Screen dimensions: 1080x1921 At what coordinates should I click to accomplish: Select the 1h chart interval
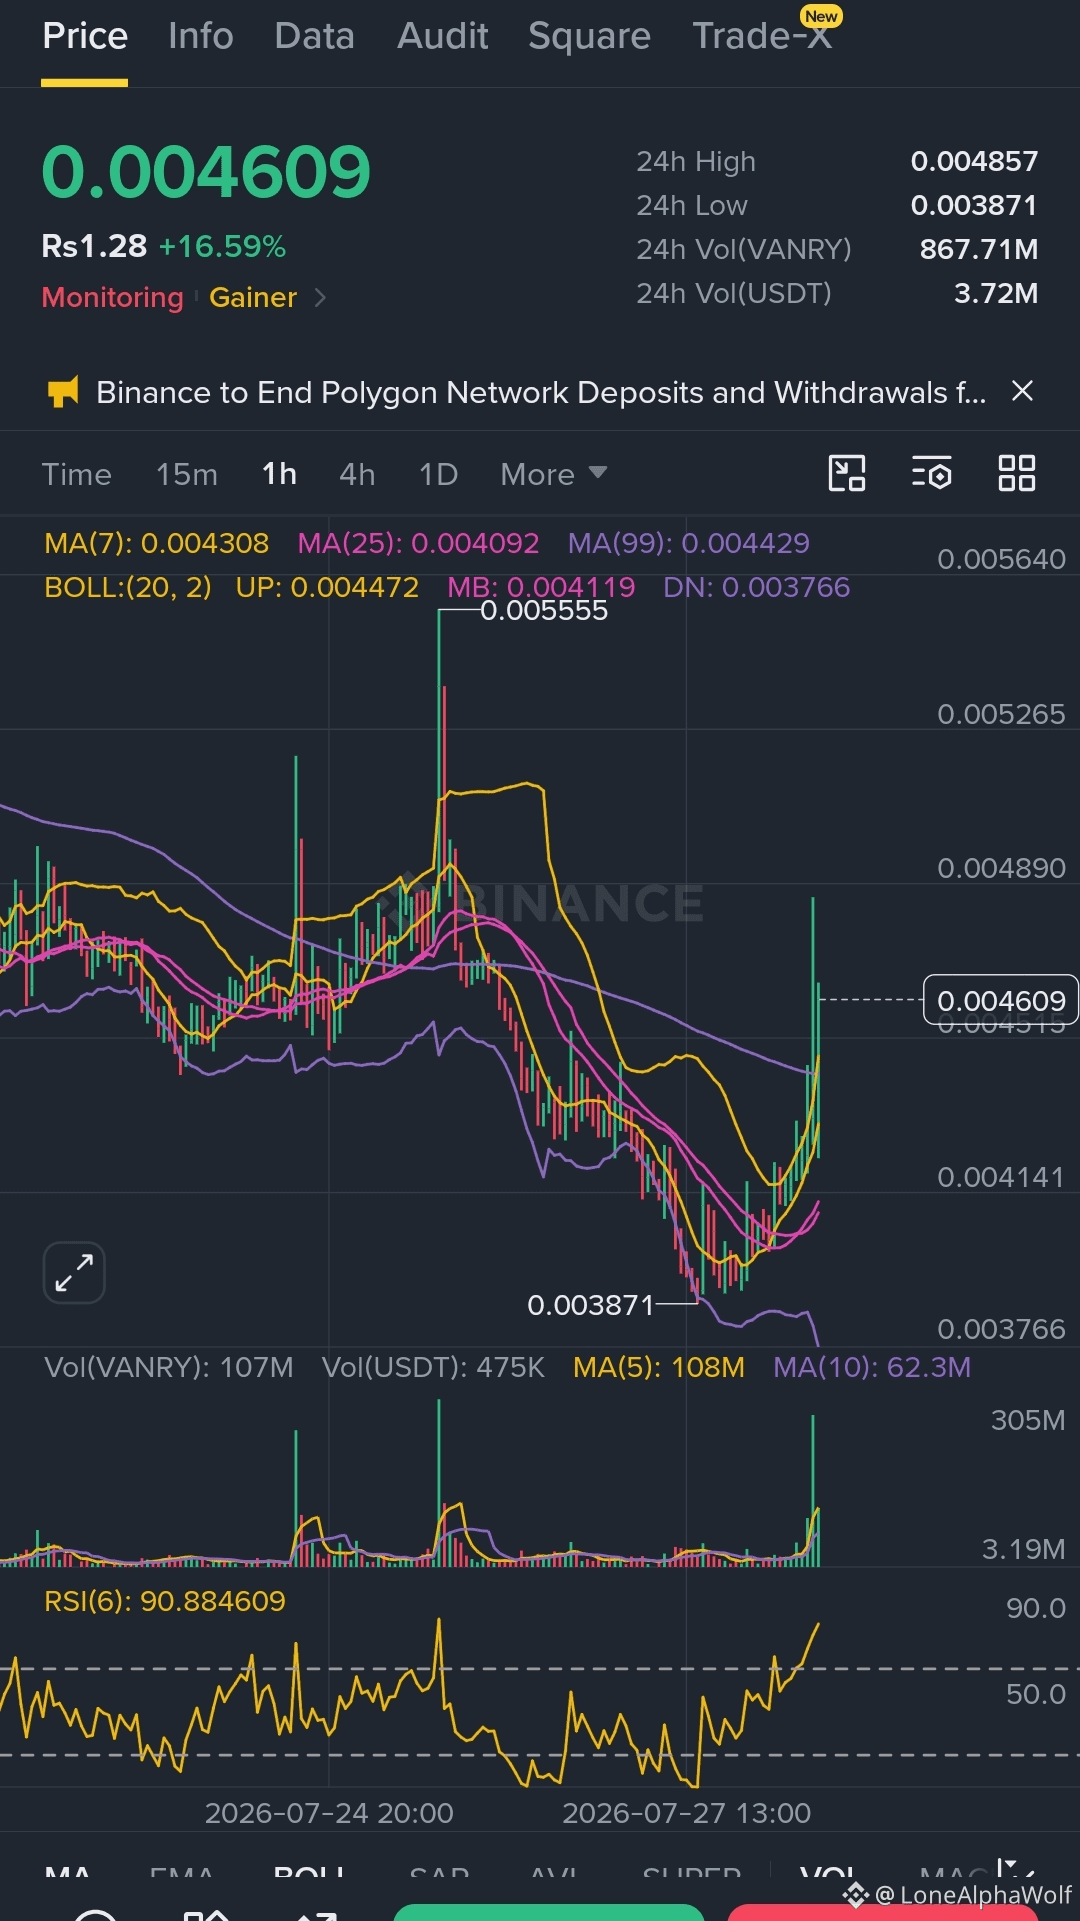(x=279, y=474)
